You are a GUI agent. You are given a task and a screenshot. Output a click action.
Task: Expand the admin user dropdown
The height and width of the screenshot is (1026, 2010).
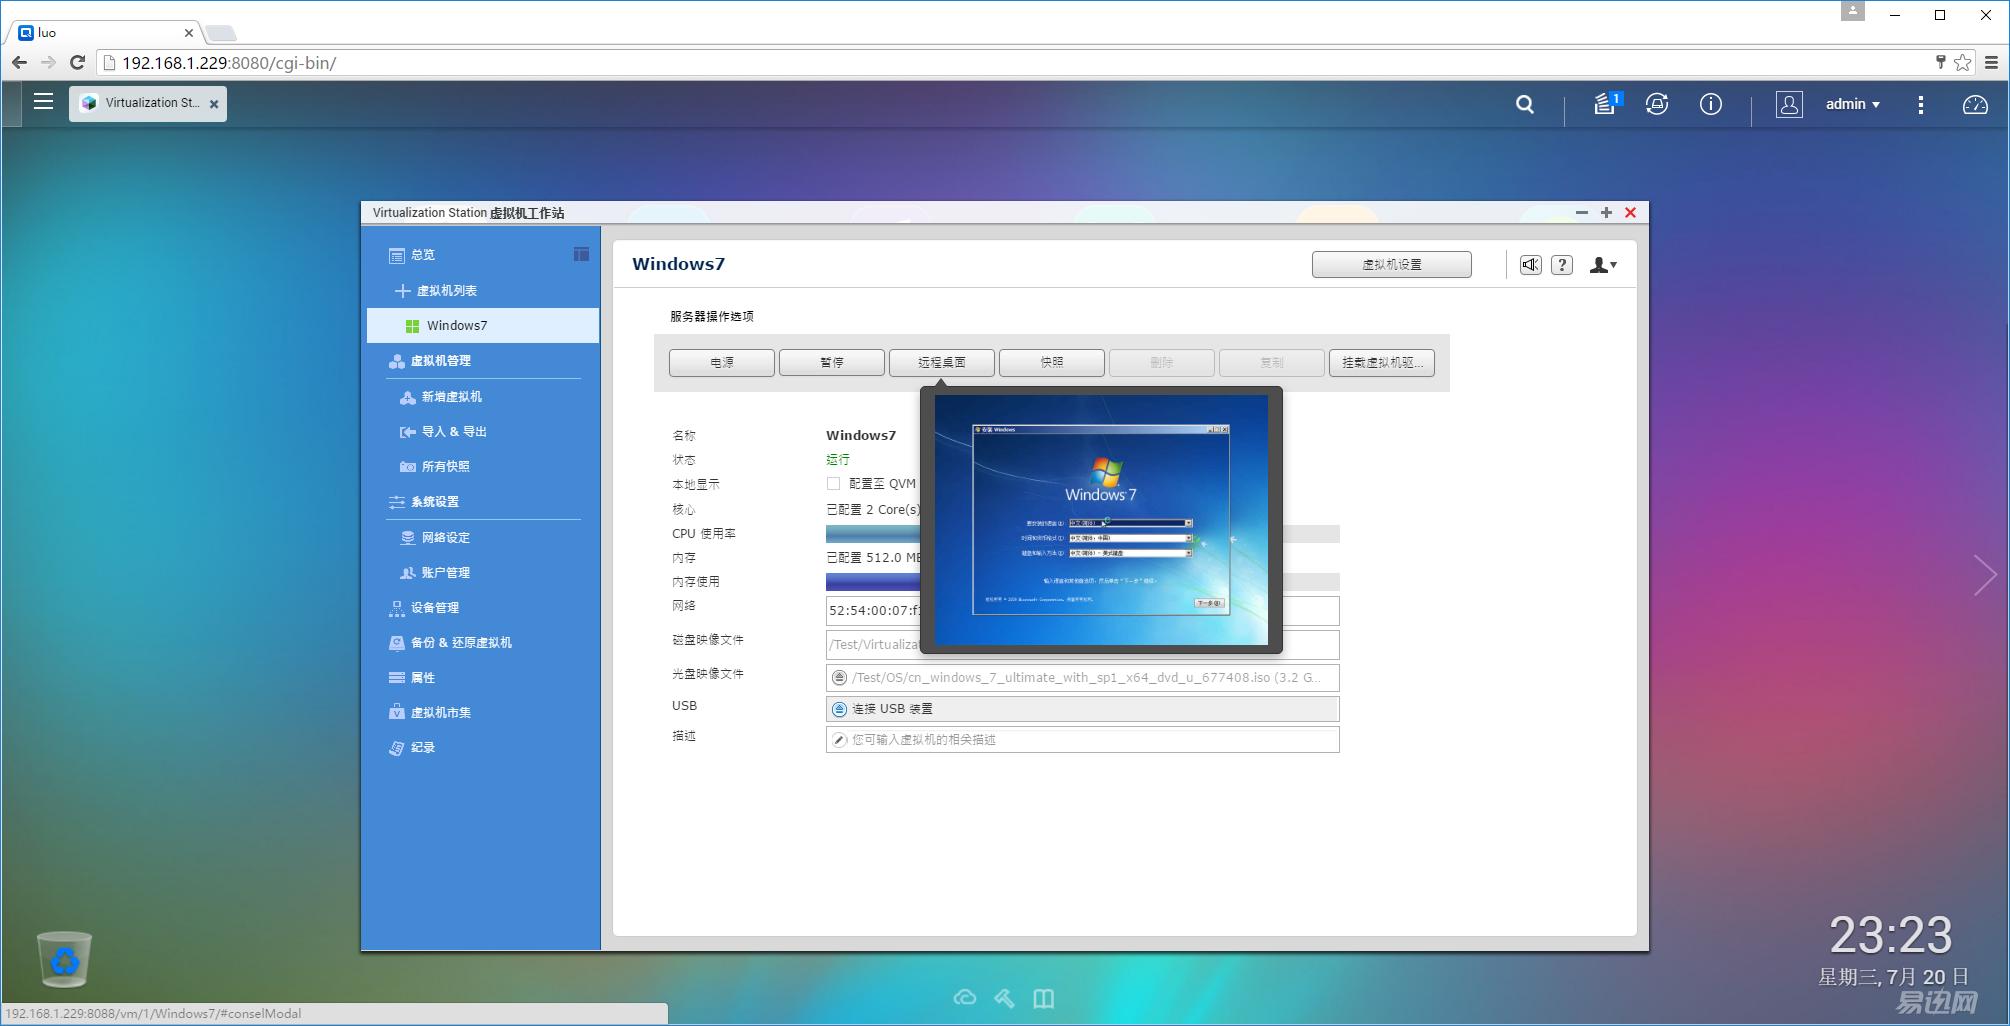click(x=1852, y=104)
